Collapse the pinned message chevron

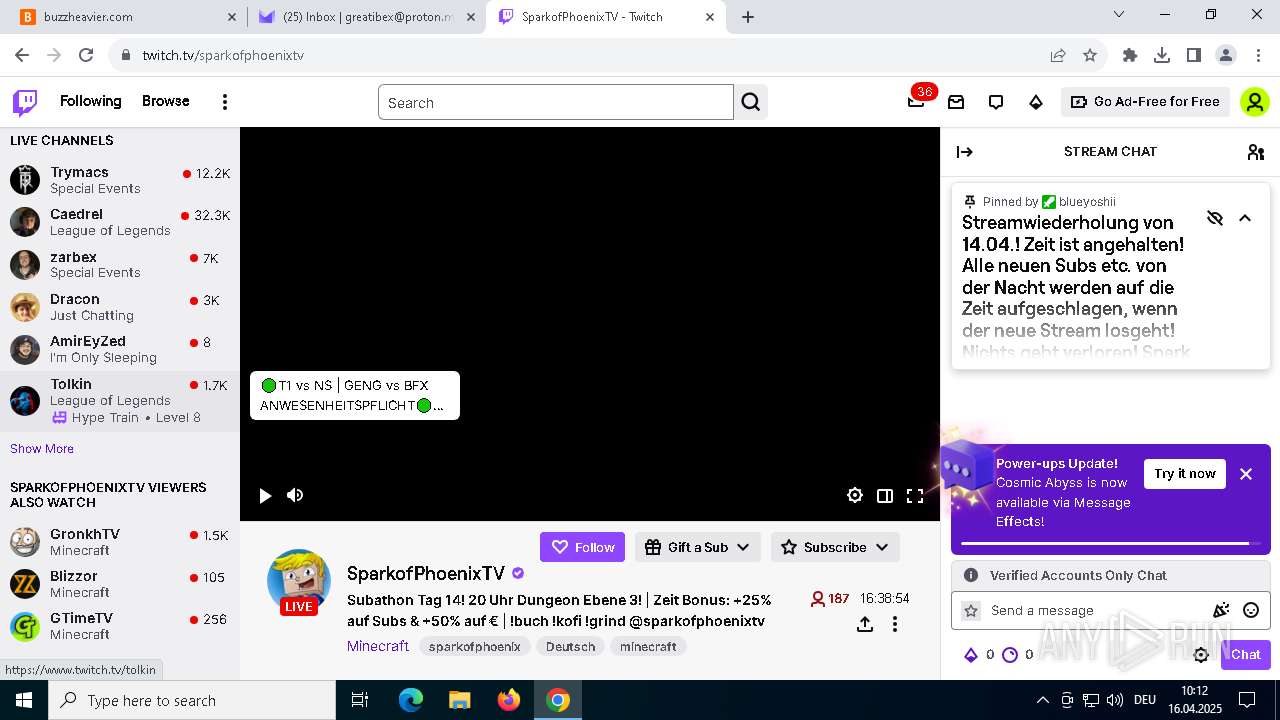(1245, 218)
